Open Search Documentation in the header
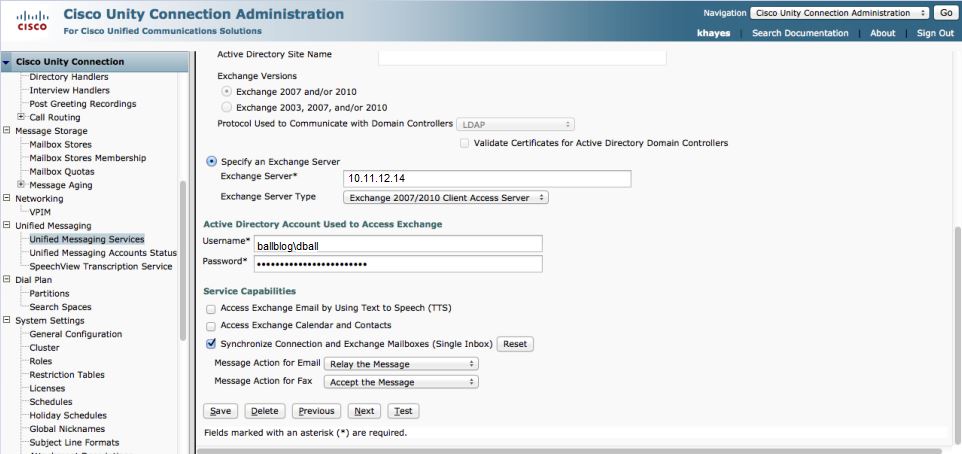 tap(800, 33)
